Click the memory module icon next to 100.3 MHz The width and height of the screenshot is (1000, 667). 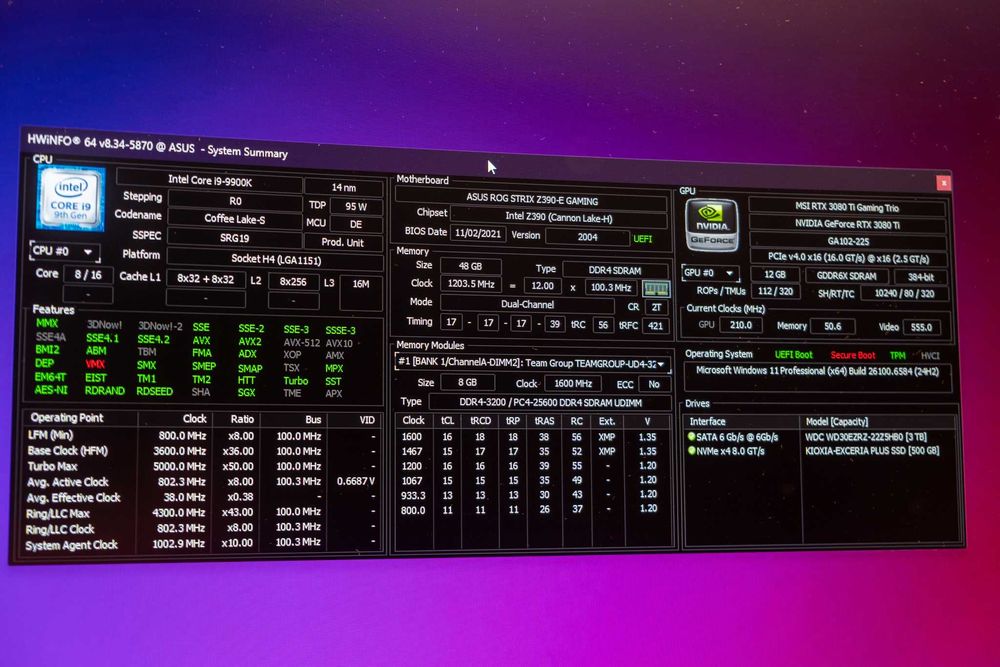pos(656,288)
